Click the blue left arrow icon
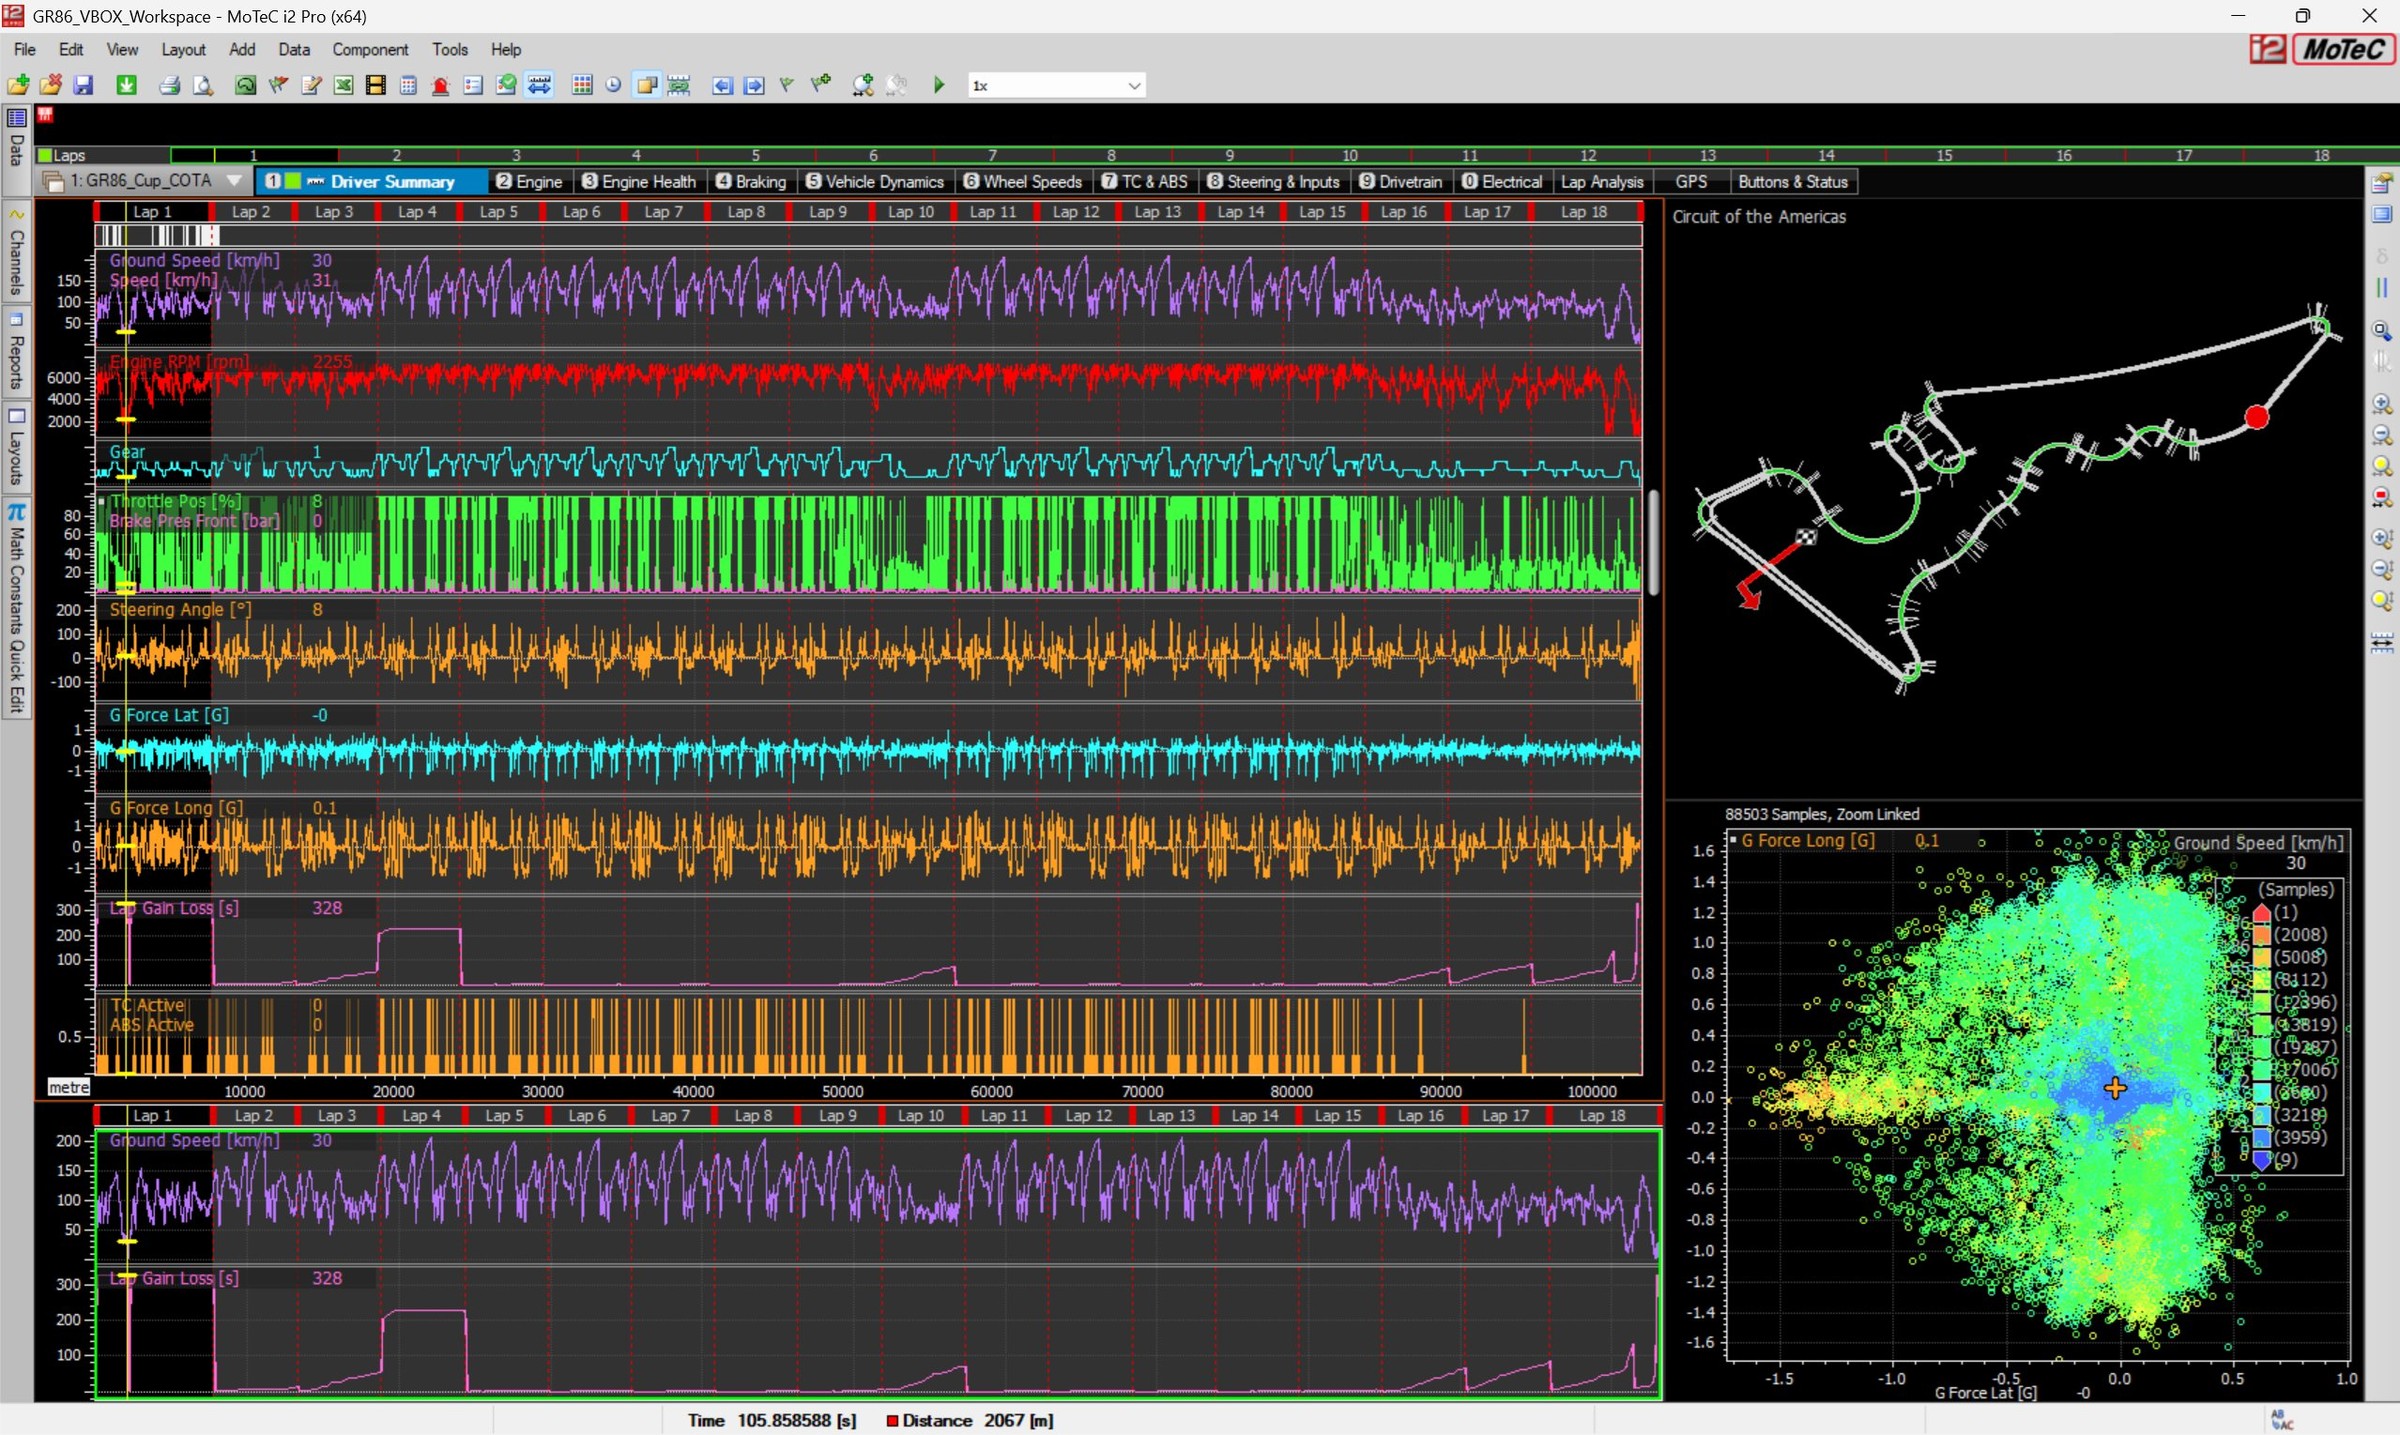Viewport: 2400px width, 1435px height. (722, 85)
